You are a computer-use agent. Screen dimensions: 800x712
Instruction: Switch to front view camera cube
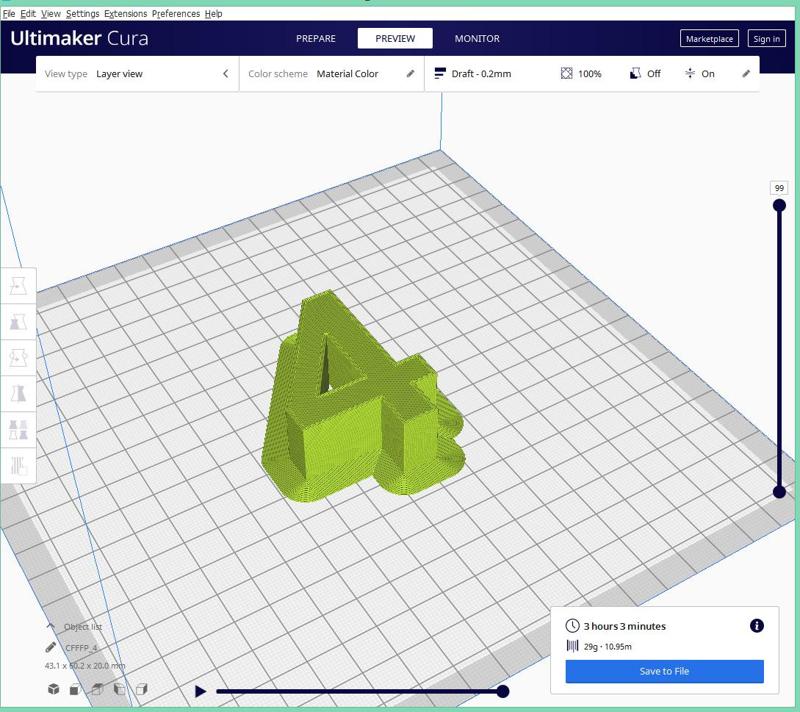tap(75, 689)
